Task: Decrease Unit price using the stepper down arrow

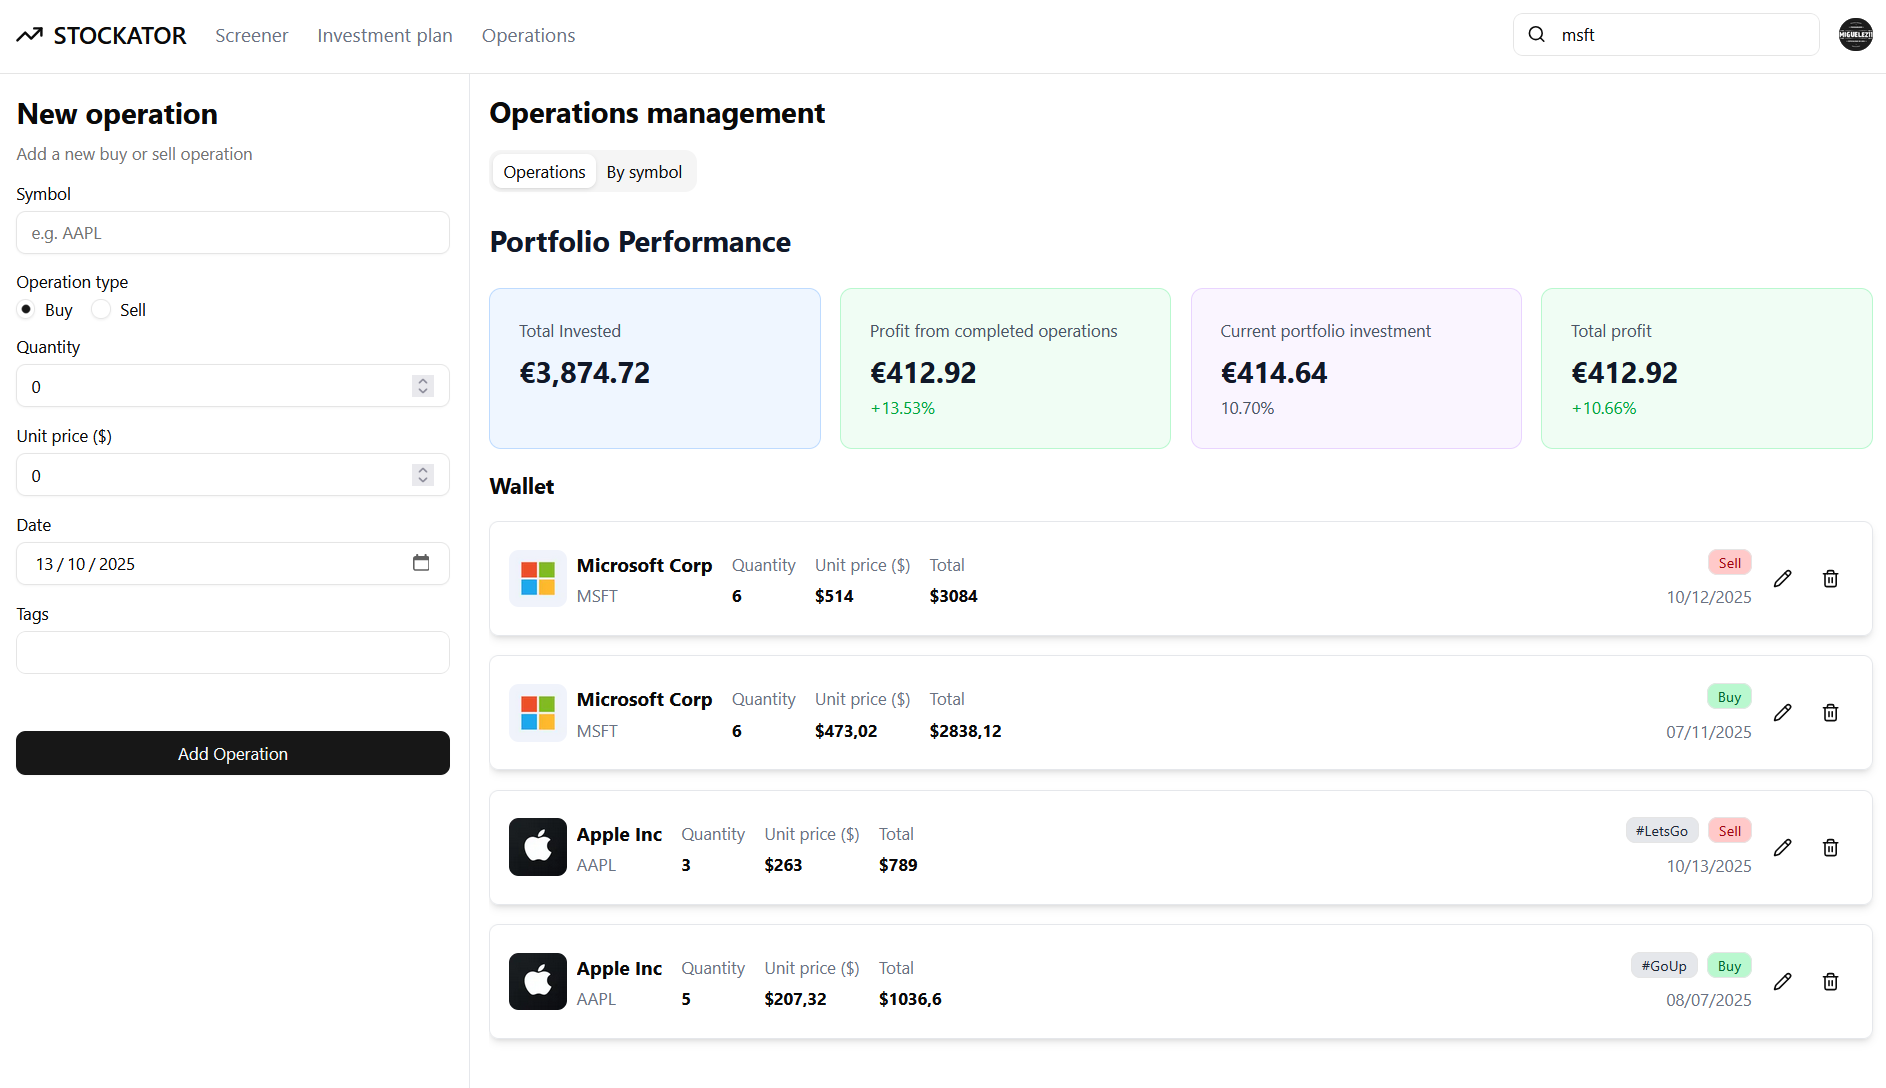Action: click(x=422, y=481)
